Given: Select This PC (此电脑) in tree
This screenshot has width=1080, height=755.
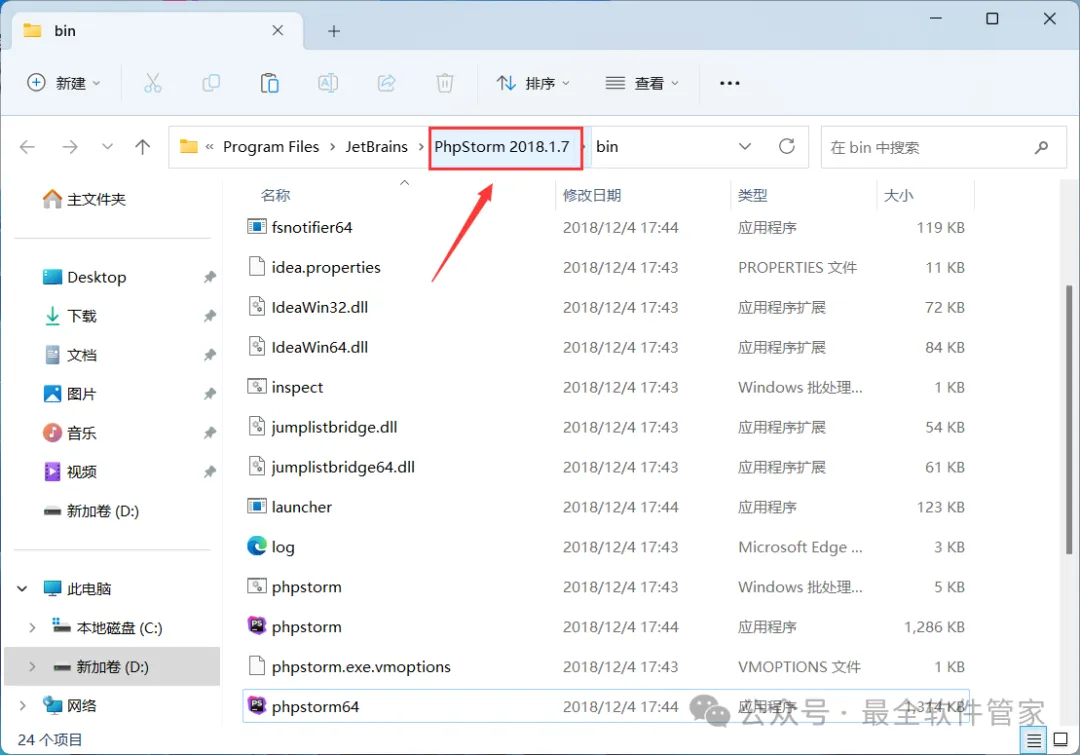Looking at the screenshot, I should (89, 589).
